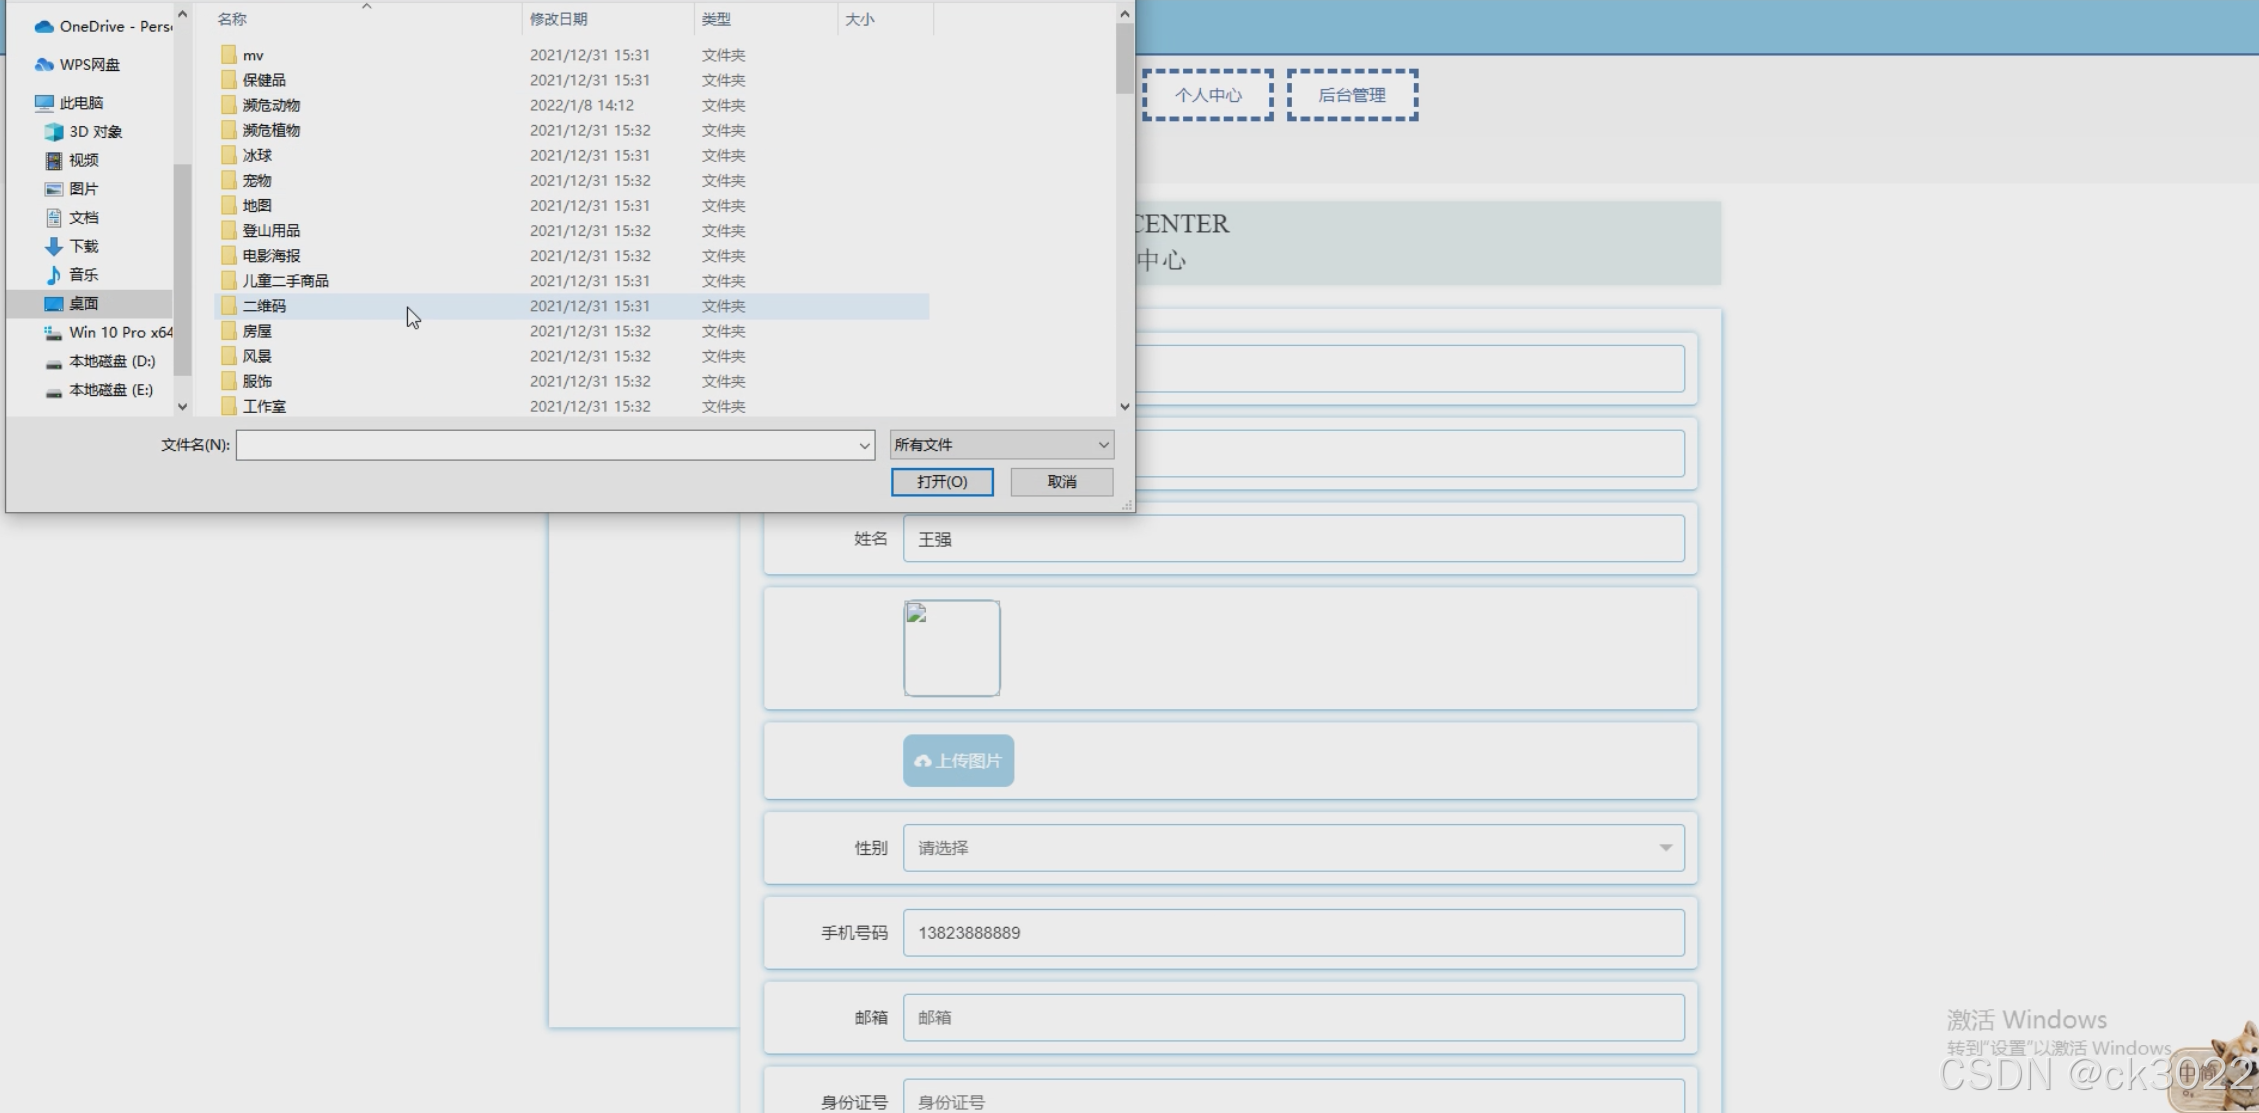Select the 本地磁盘 (D:) drive icon
Viewport: 2259px width, 1113px height.
(54, 362)
